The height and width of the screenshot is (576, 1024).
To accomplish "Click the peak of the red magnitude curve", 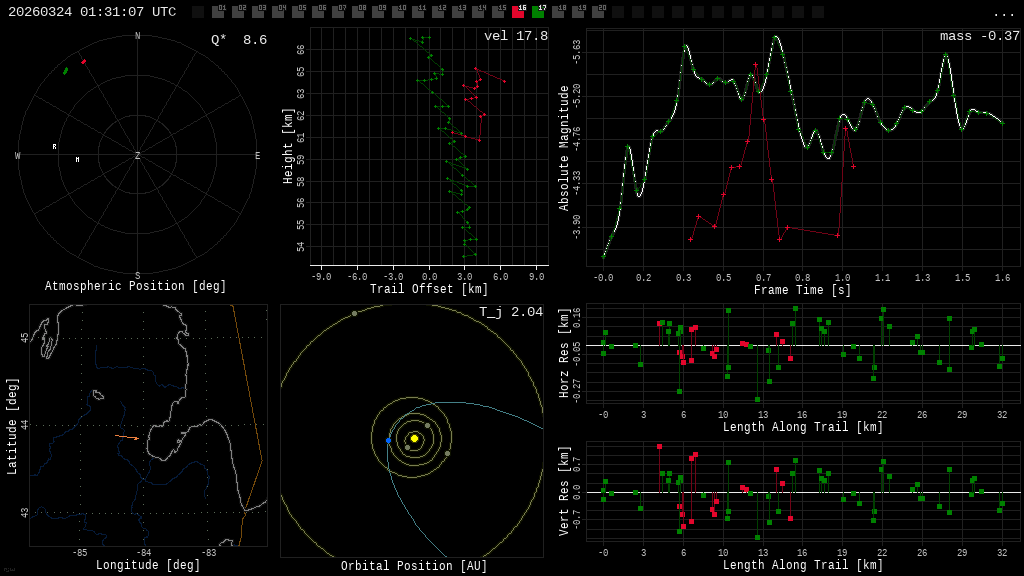I will point(756,65).
